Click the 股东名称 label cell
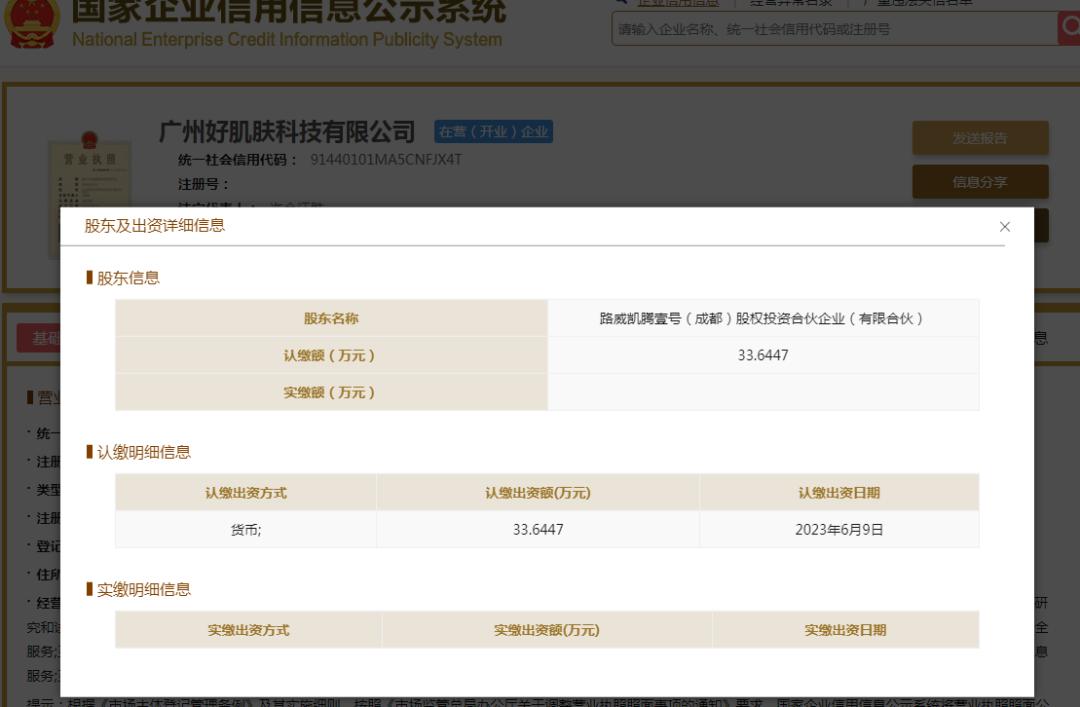 click(331, 318)
